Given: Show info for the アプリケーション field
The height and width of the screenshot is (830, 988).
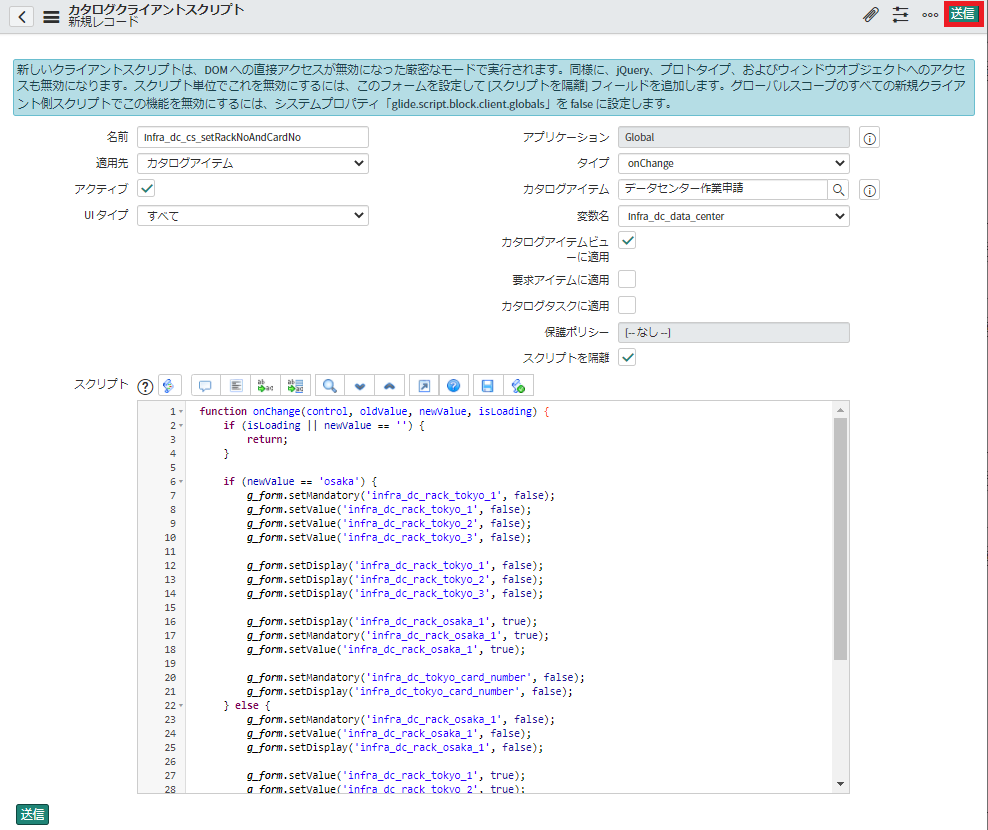Looking at the screenshot, I should click(870, 139).
